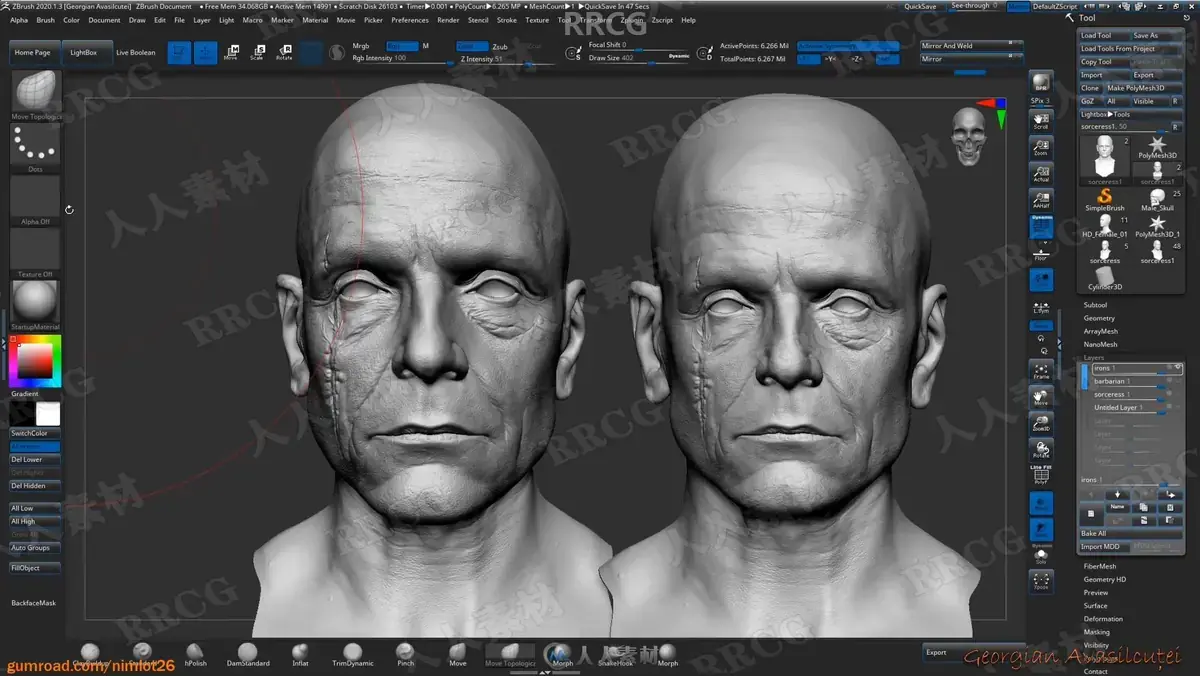The width and height of the screenshot is (1200, 676).
Task: Click the BPR render icon
Action: [1041, 84]
